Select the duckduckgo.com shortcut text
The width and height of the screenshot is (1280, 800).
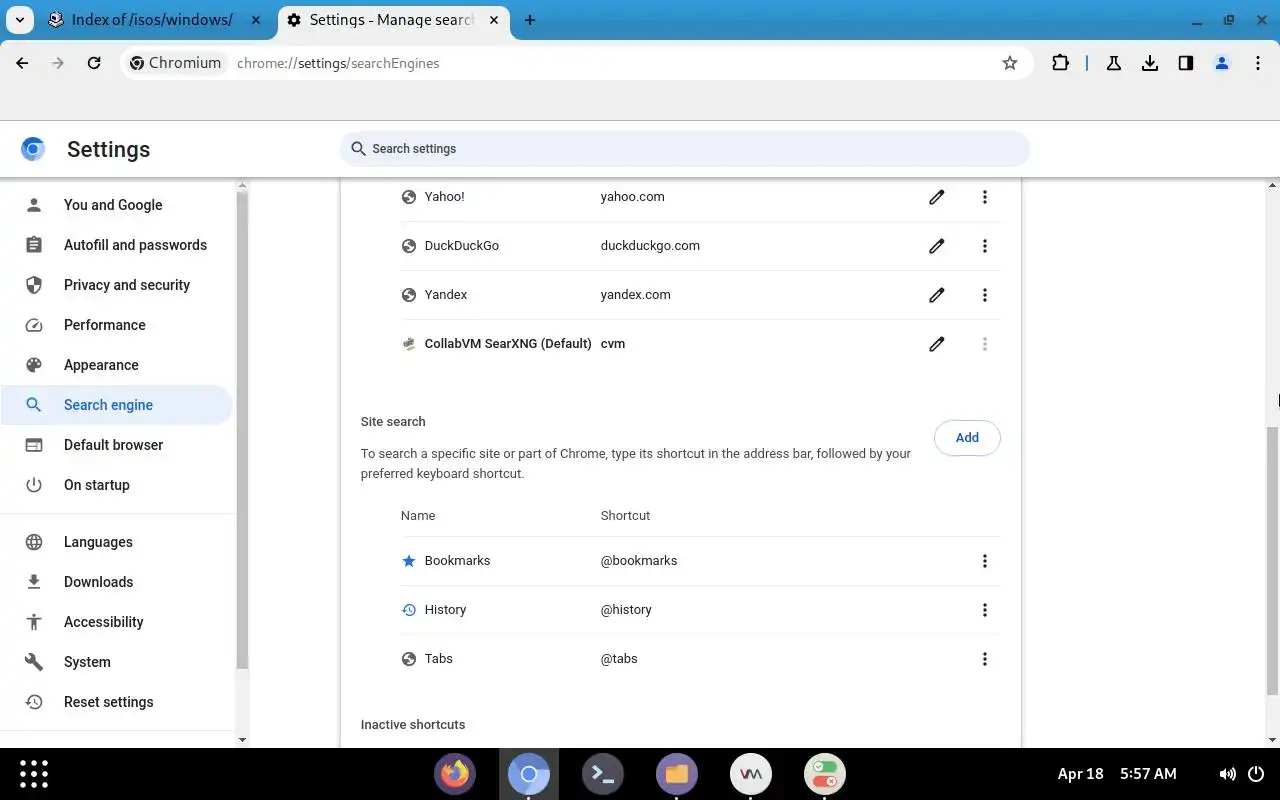[650, 246]
